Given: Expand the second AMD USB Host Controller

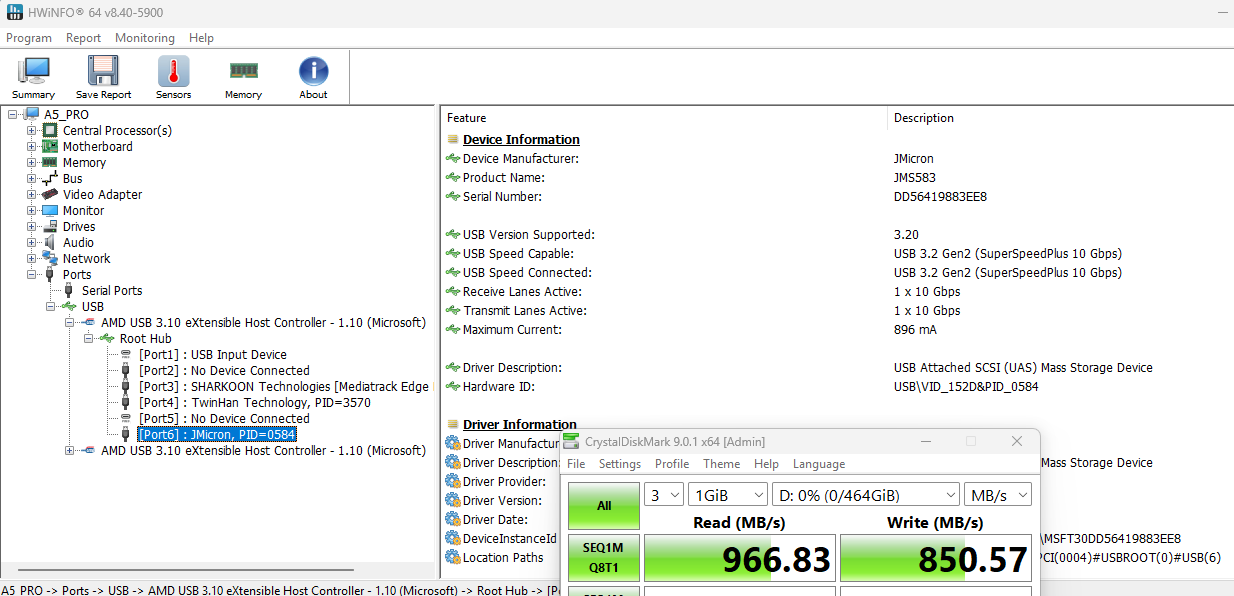Looking at the screenshot, I should 70,451.
